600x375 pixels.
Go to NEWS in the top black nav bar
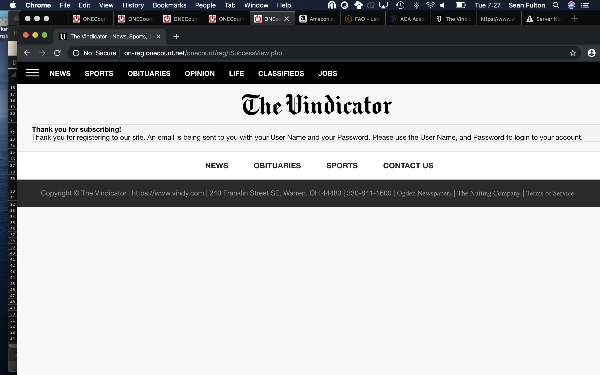tap(60, 73)
